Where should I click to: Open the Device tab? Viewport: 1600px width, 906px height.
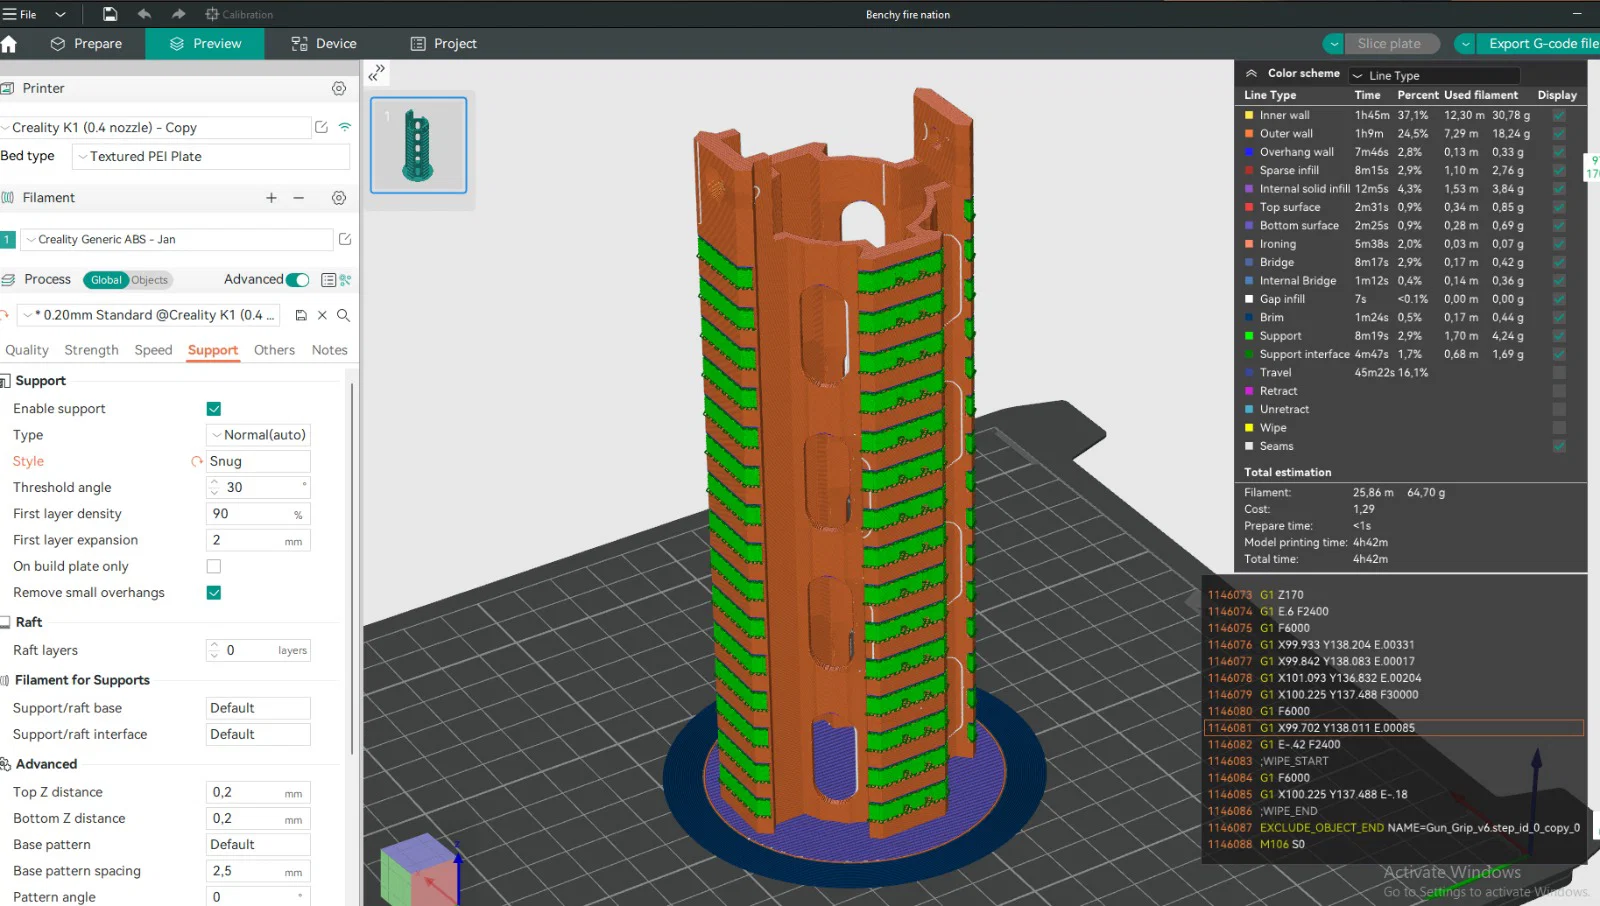tap(324, 44)
